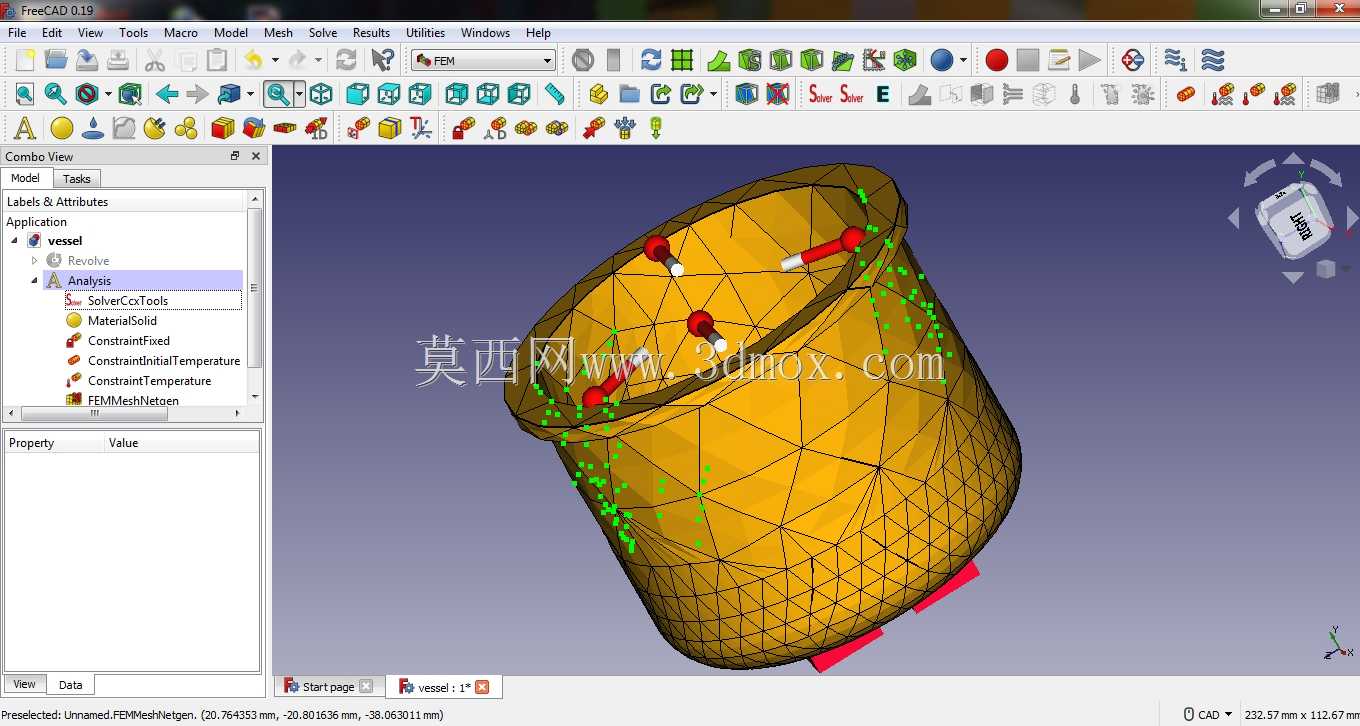Viewport: 1360px width, 726px height.
Task: Open the zoom tool dropdown arrow
Action: click(x=299, y=94)
